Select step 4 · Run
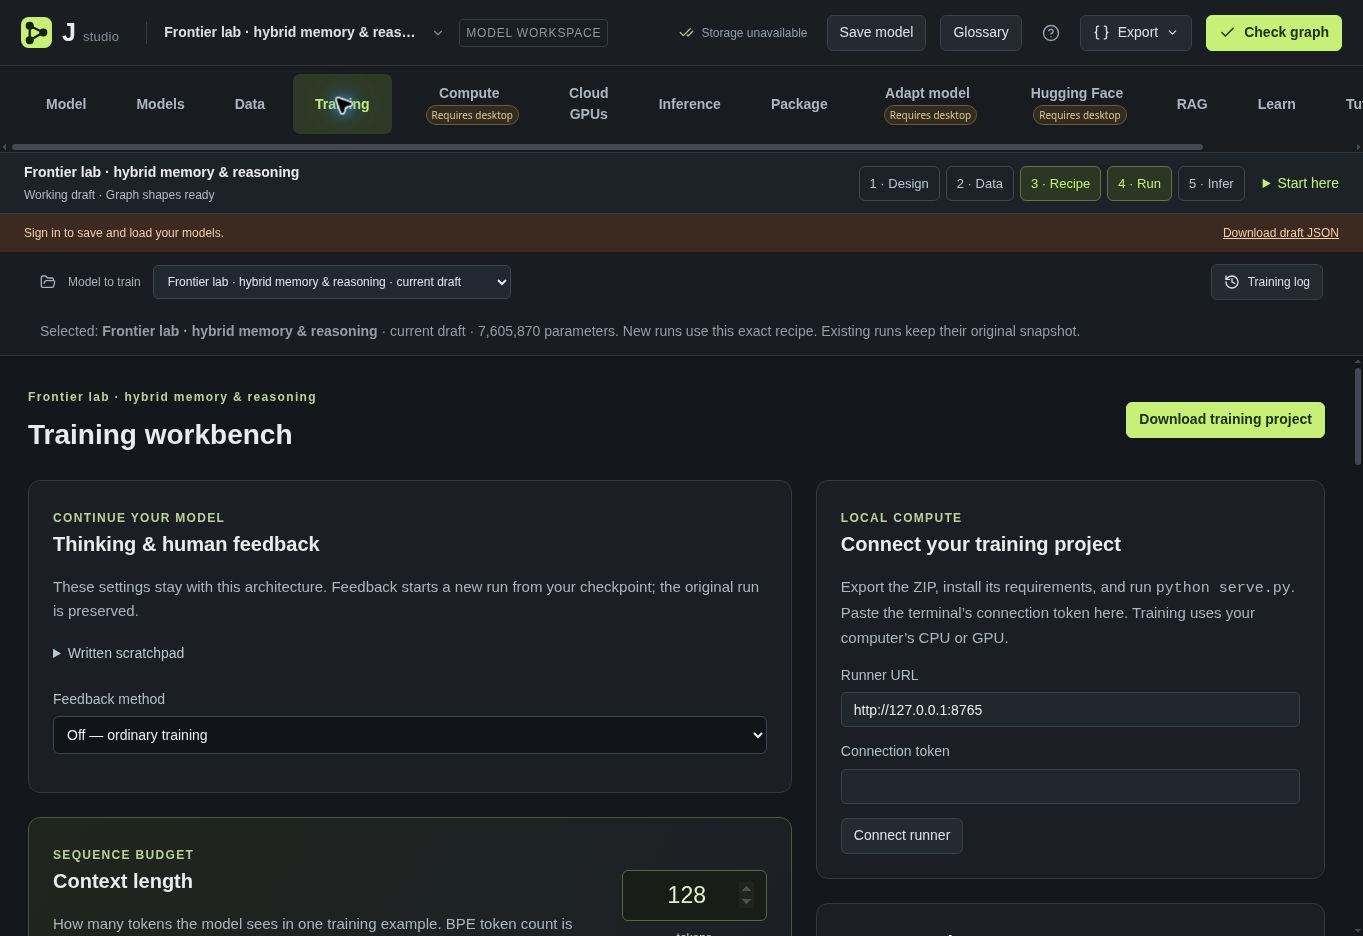This screenshot has width=1363, height=936. point(1139,184)
